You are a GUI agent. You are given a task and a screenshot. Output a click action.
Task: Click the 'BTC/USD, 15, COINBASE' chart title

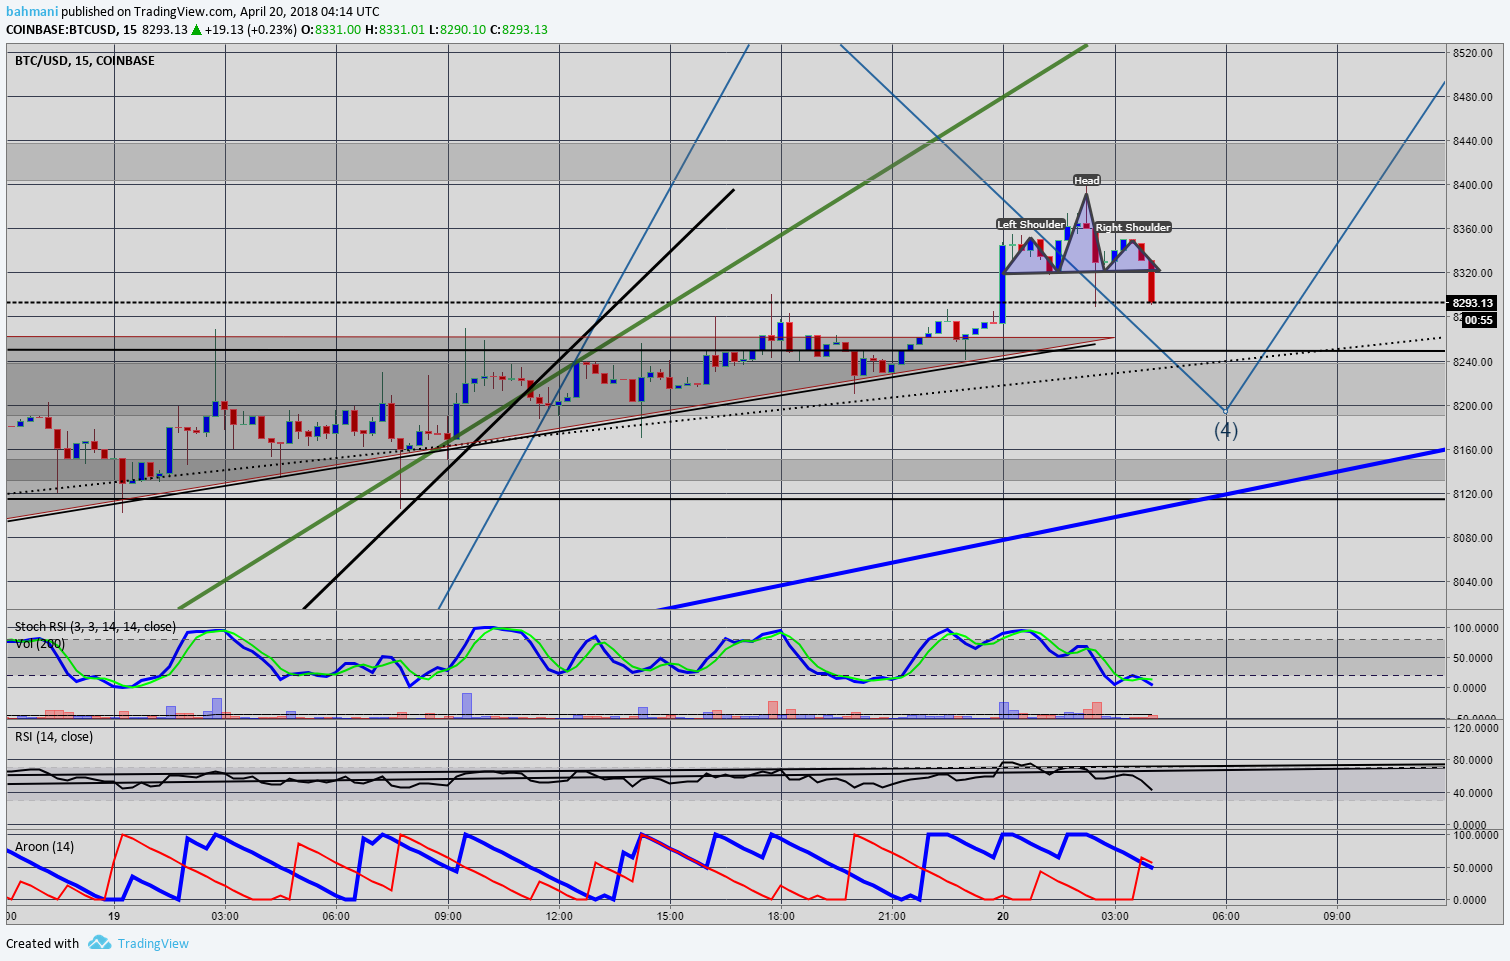click(85, 61)
